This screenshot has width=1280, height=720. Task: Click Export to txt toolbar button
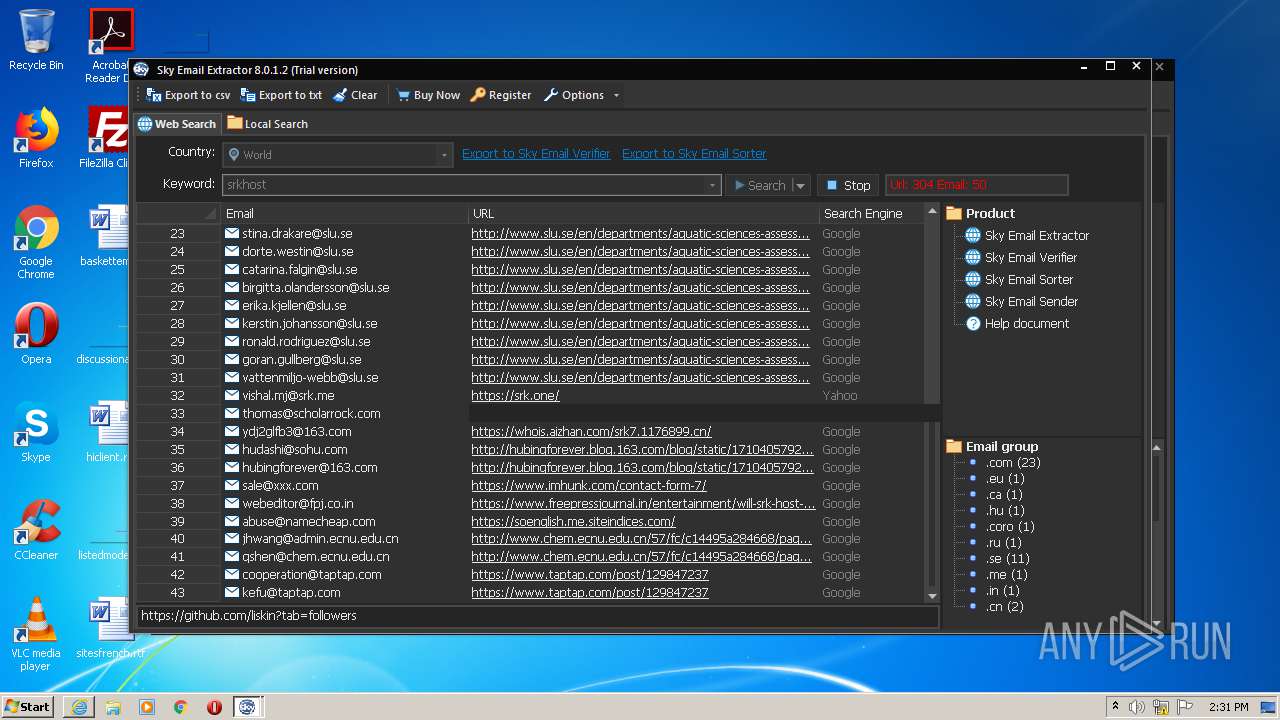point(281,95)
